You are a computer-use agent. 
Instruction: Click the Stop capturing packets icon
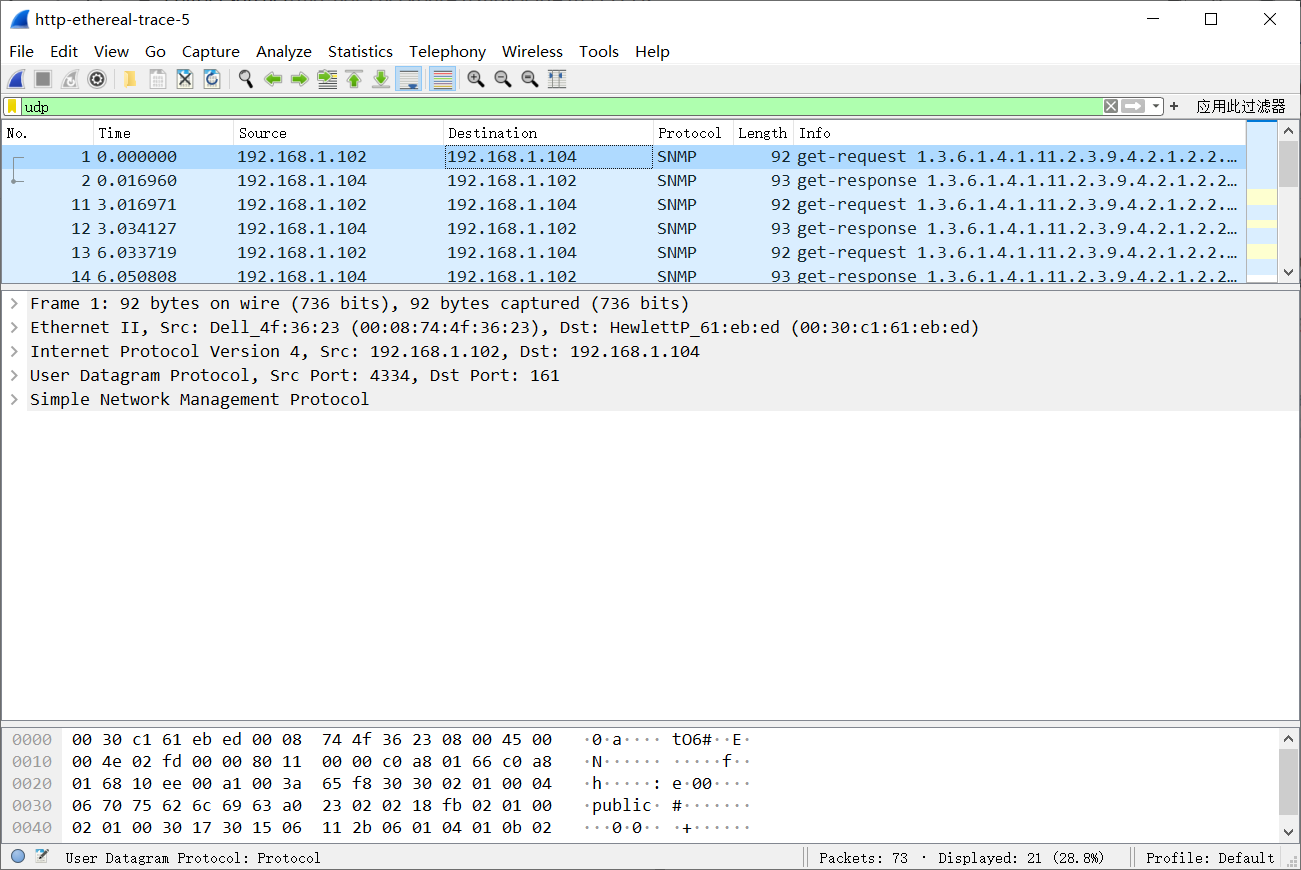pos(43,79)
